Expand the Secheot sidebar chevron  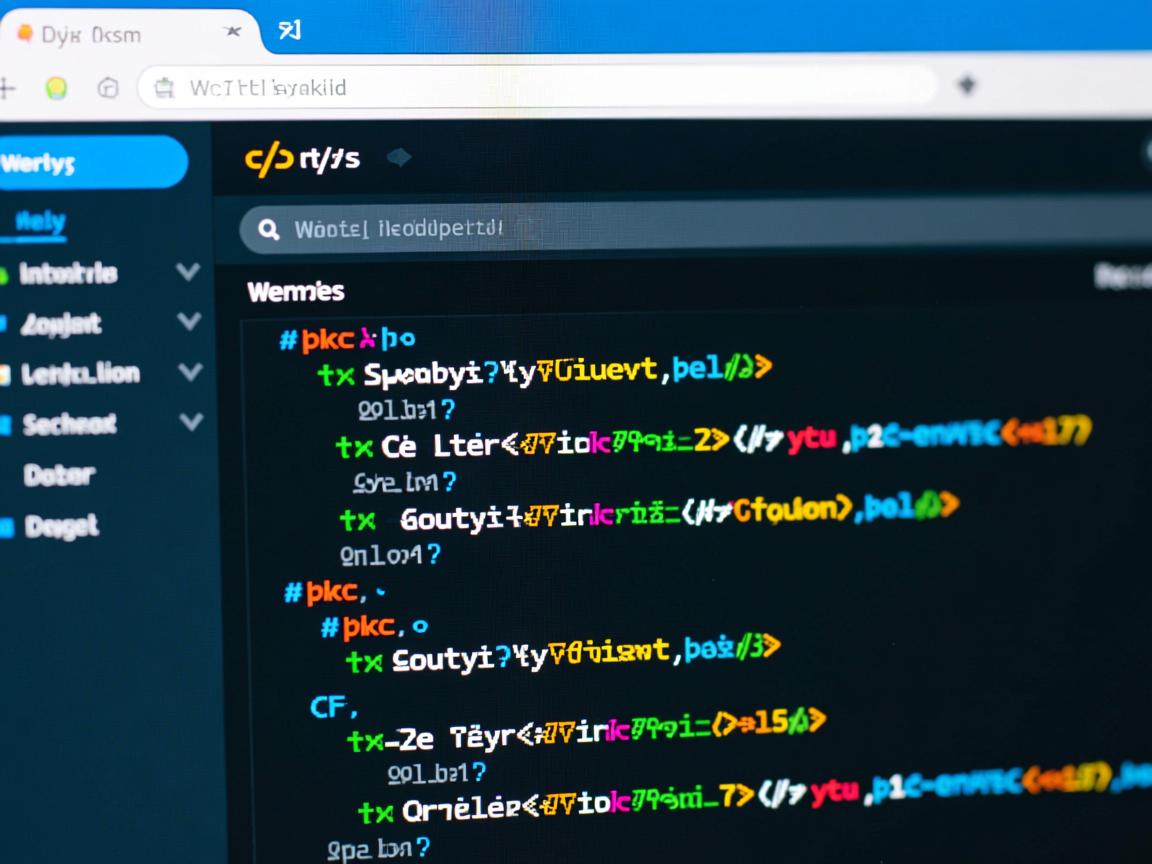point(190,422)
